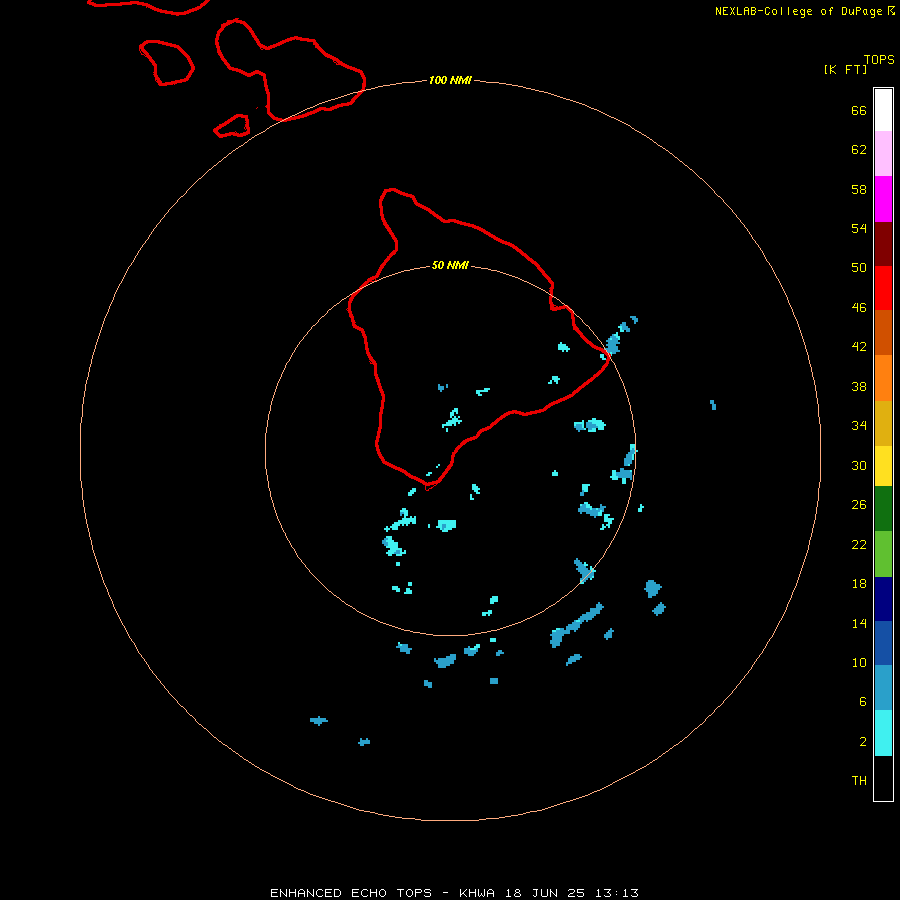The width and height of the screenshot is (900, 900).
Task: Select the magenta legend color block
Action: point(883,199)
